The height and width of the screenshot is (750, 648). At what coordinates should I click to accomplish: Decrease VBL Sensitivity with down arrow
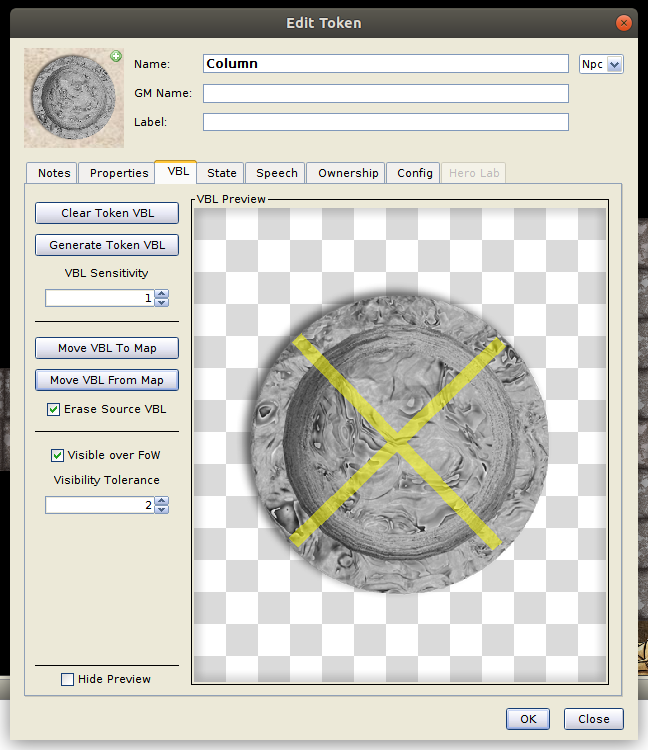coord(162,302)
